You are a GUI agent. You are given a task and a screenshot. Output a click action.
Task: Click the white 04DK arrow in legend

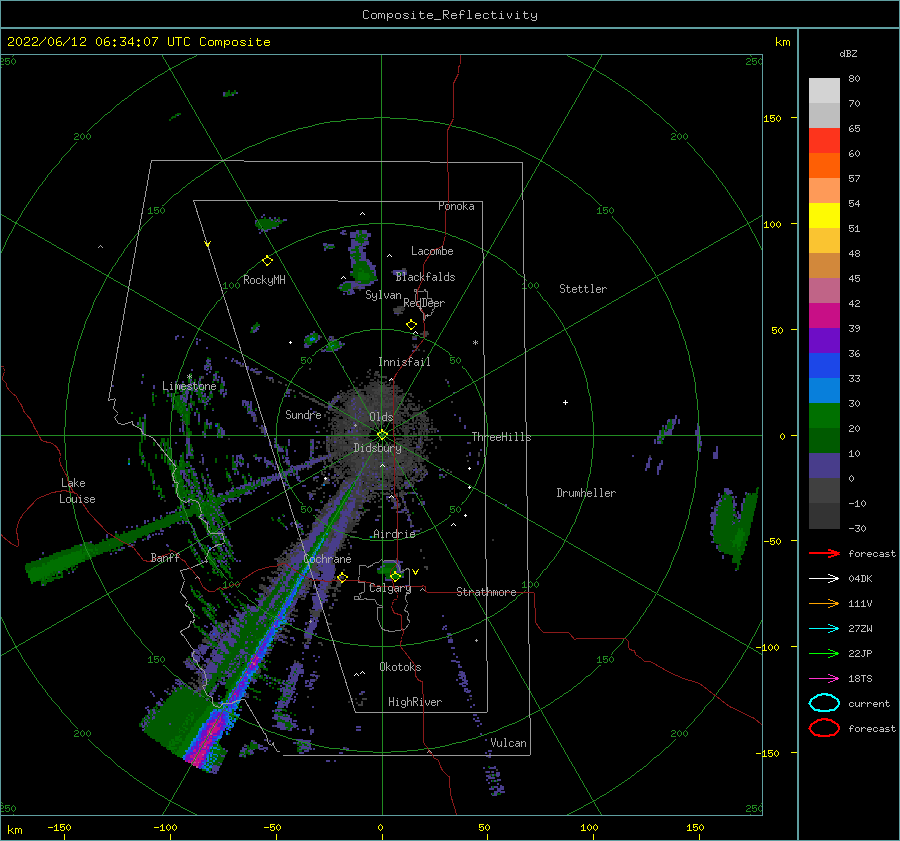click(824, 578)
